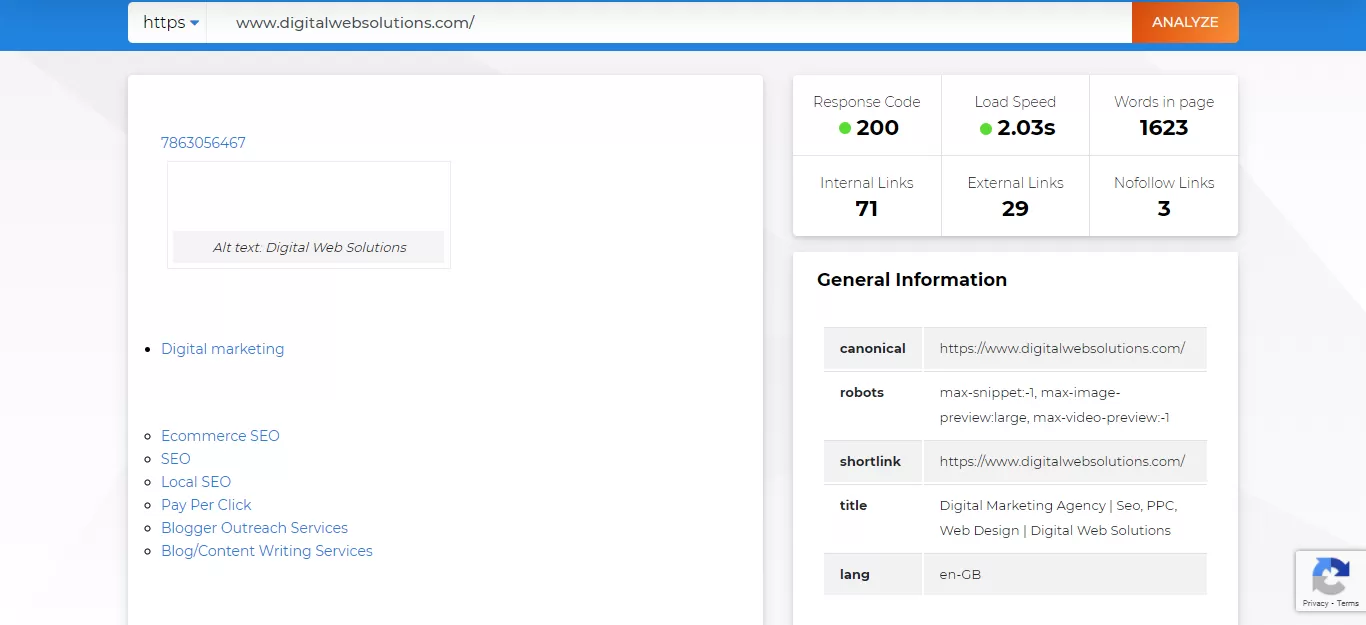This screenshot has width=1366, height=625.
Task: Click the SEO link
Action: 175,459
